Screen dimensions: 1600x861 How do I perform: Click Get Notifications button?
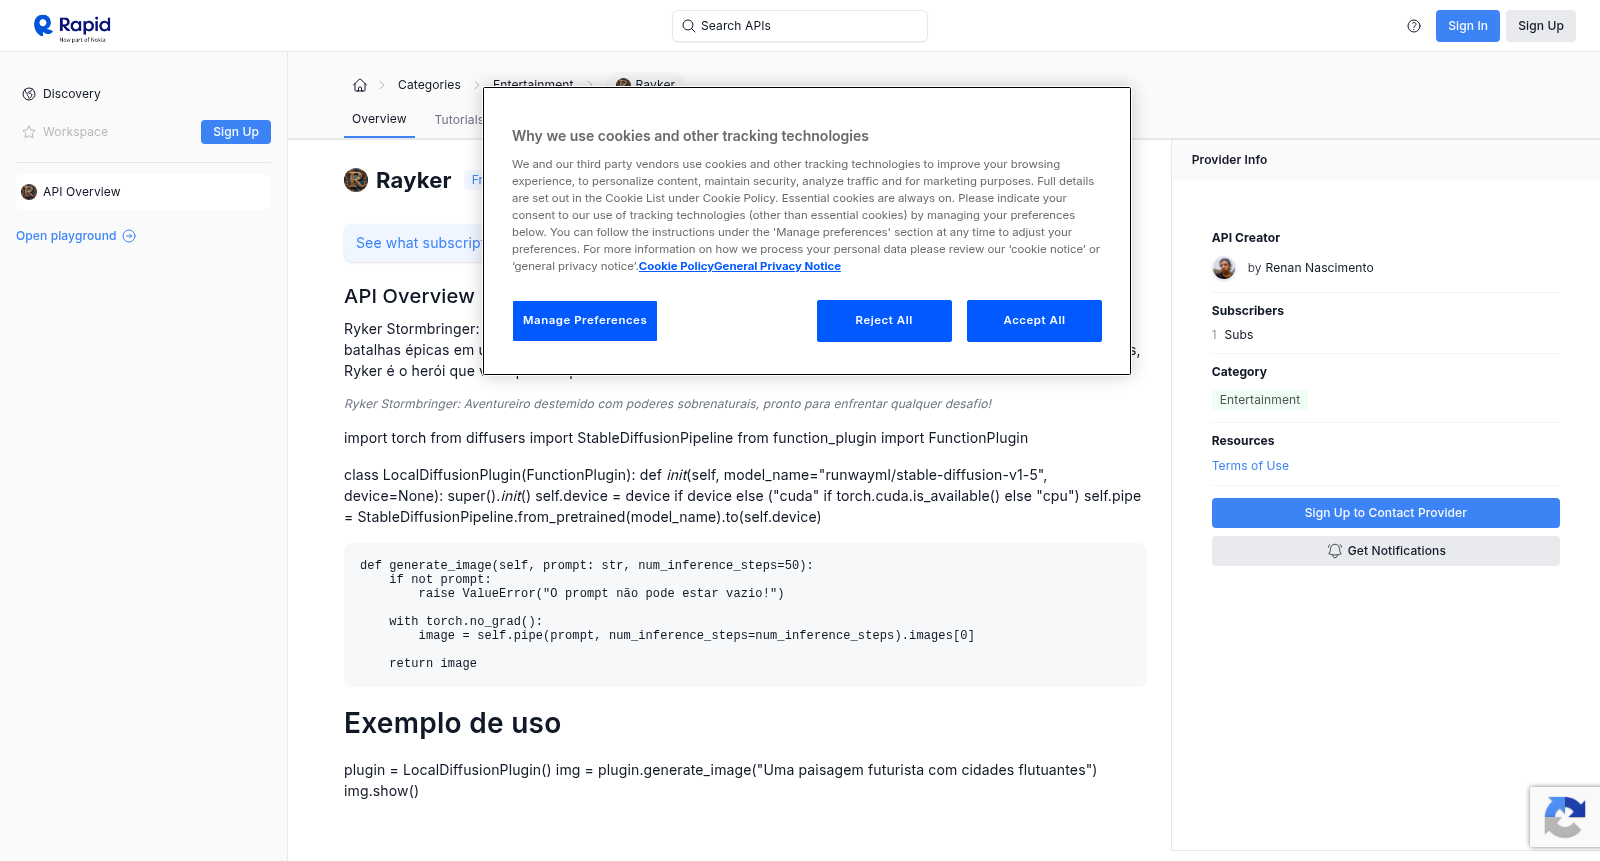[1386, 551]
